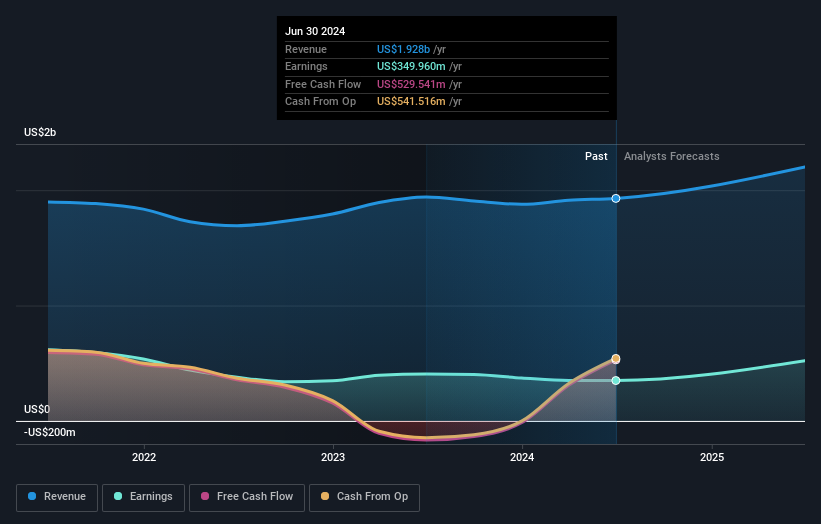Click the US$0 y-axis label
Screen dimensions: 821x524
(x=37, y=409)
